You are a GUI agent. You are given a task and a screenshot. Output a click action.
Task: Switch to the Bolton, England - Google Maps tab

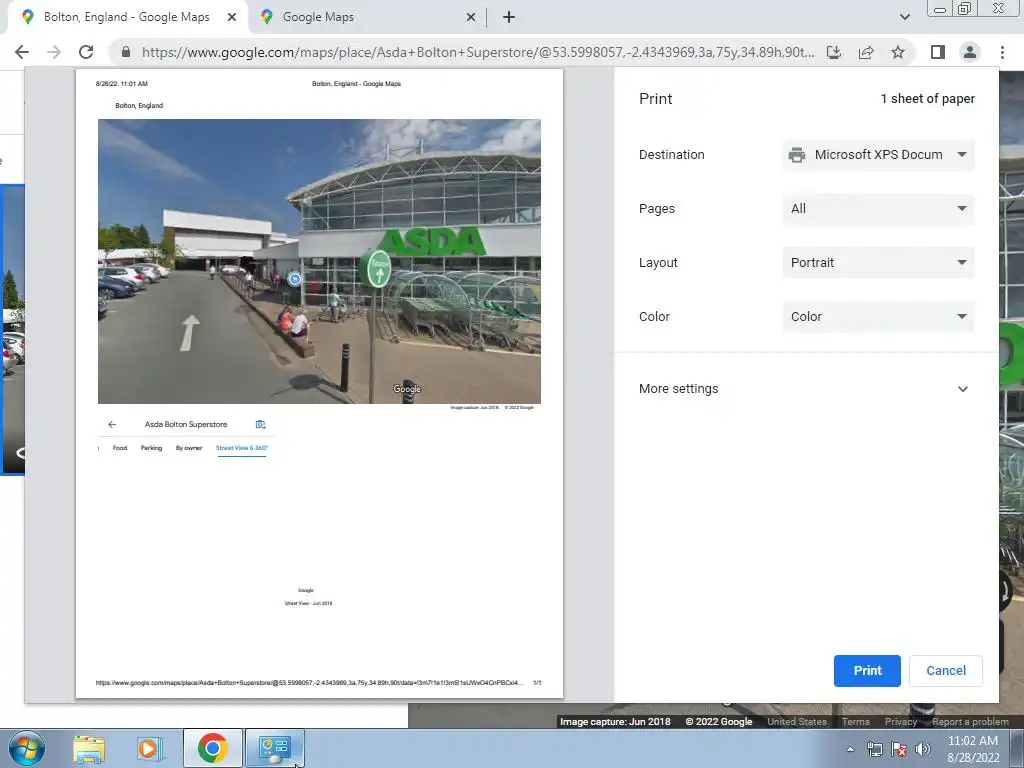tap(126, 17)
